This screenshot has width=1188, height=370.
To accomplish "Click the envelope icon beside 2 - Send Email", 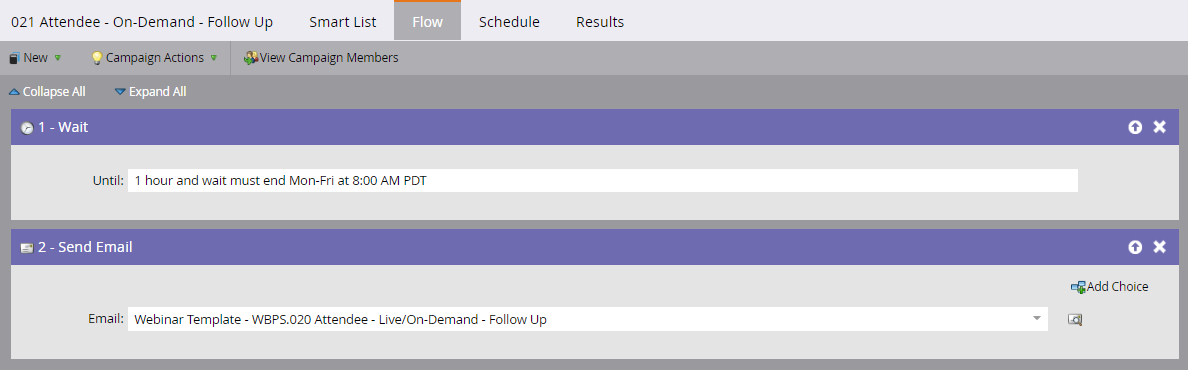I will coord(27,248).
